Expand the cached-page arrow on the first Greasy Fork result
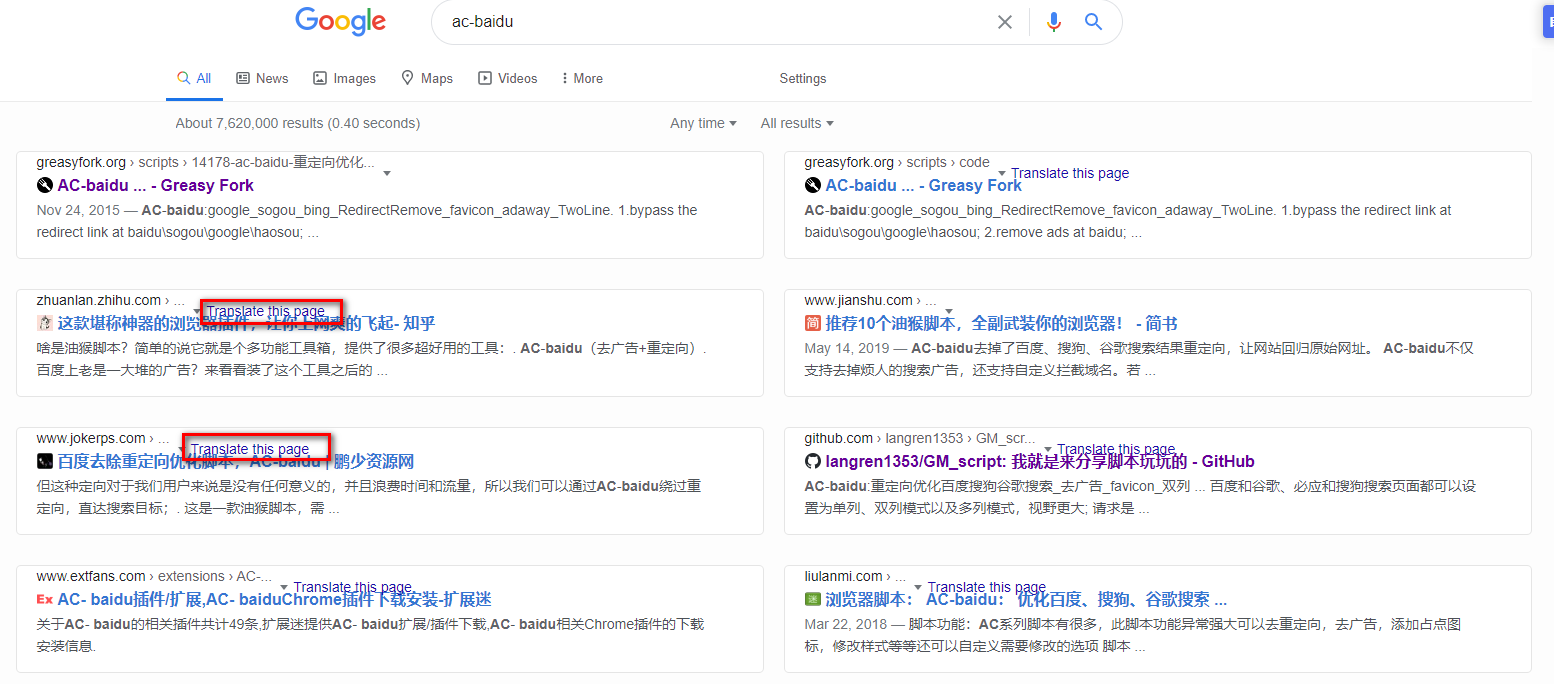 [x=387, y=172]
